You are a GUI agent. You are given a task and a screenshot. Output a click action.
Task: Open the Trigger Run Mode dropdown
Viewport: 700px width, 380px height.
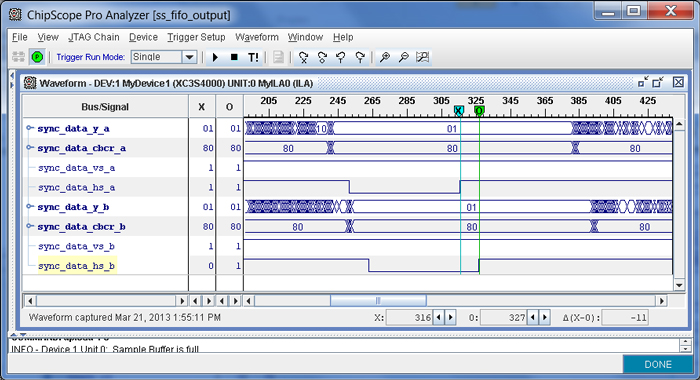pos(189,57)
